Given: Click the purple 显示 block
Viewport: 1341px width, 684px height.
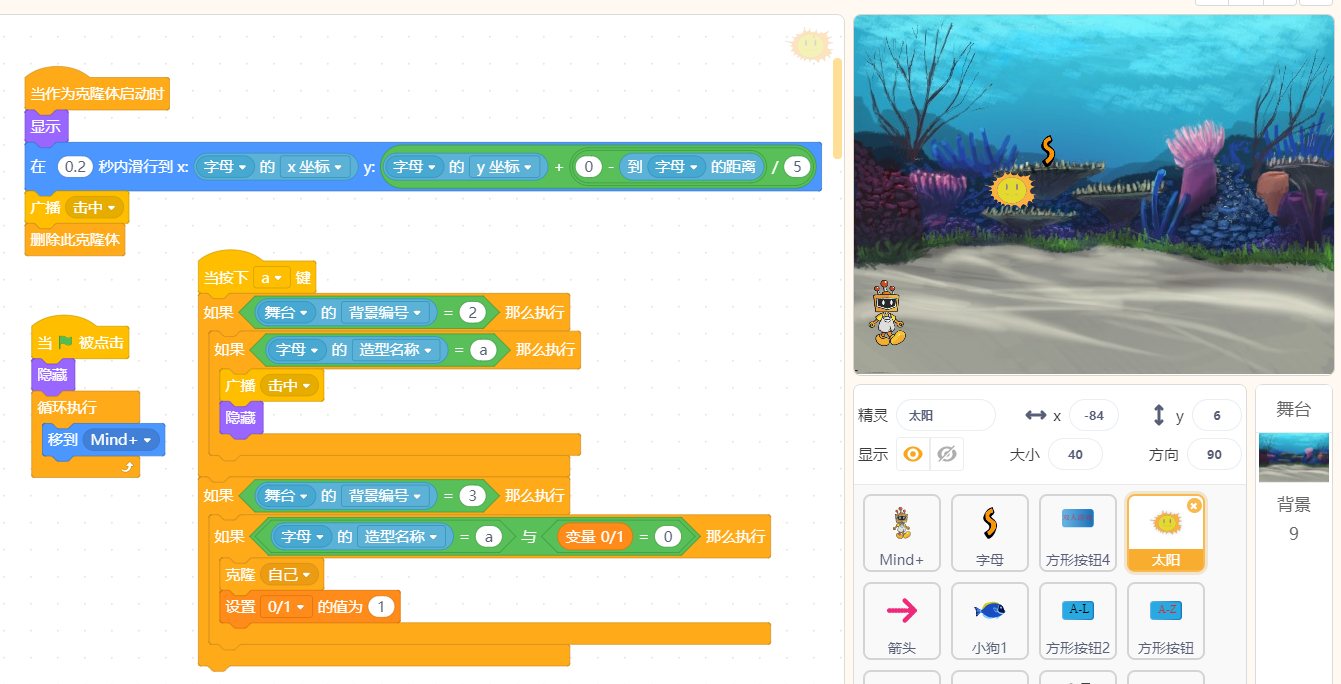Looking at the screenshot, I should point(46,126).
